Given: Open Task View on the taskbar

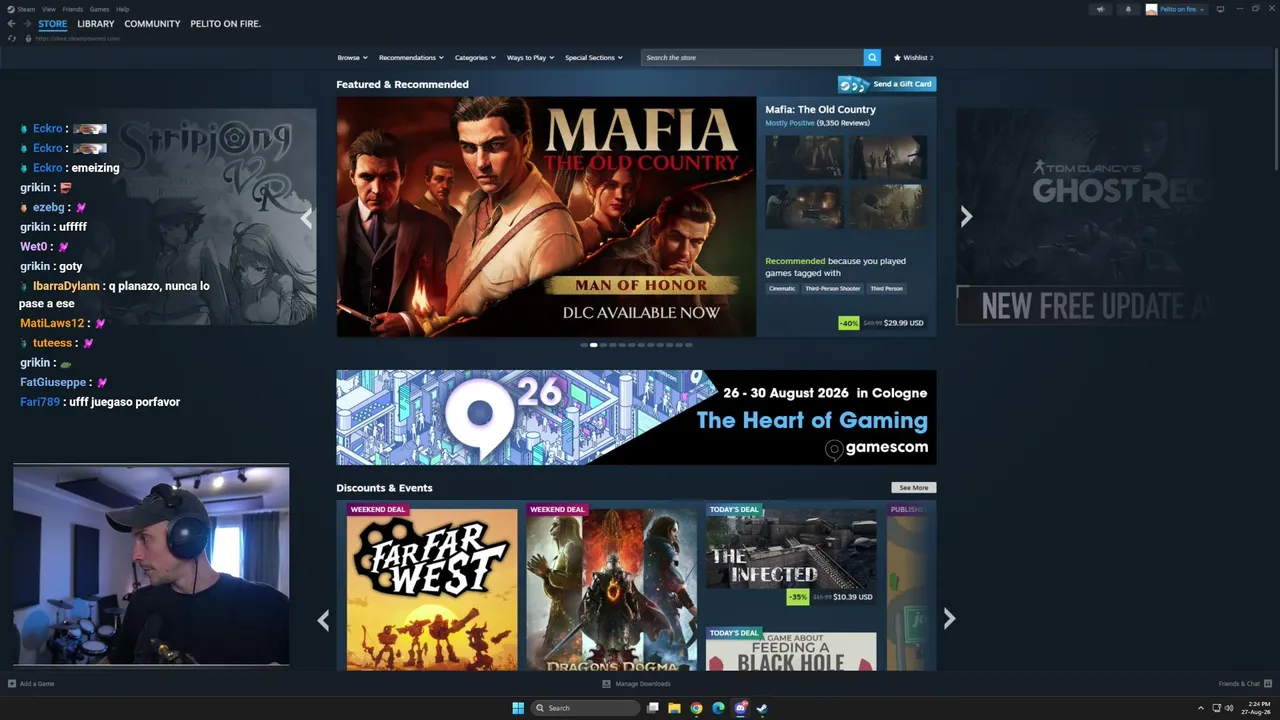Looking at the screenshot, I should point(653,708).
